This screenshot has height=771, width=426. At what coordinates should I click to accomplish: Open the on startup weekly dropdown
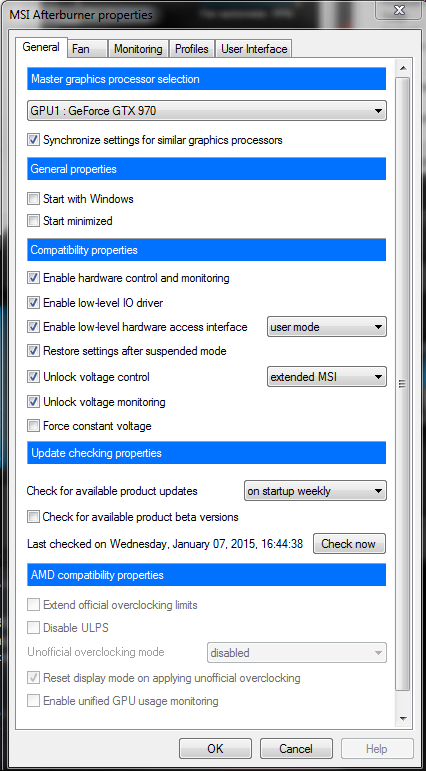tap(315, 491)
